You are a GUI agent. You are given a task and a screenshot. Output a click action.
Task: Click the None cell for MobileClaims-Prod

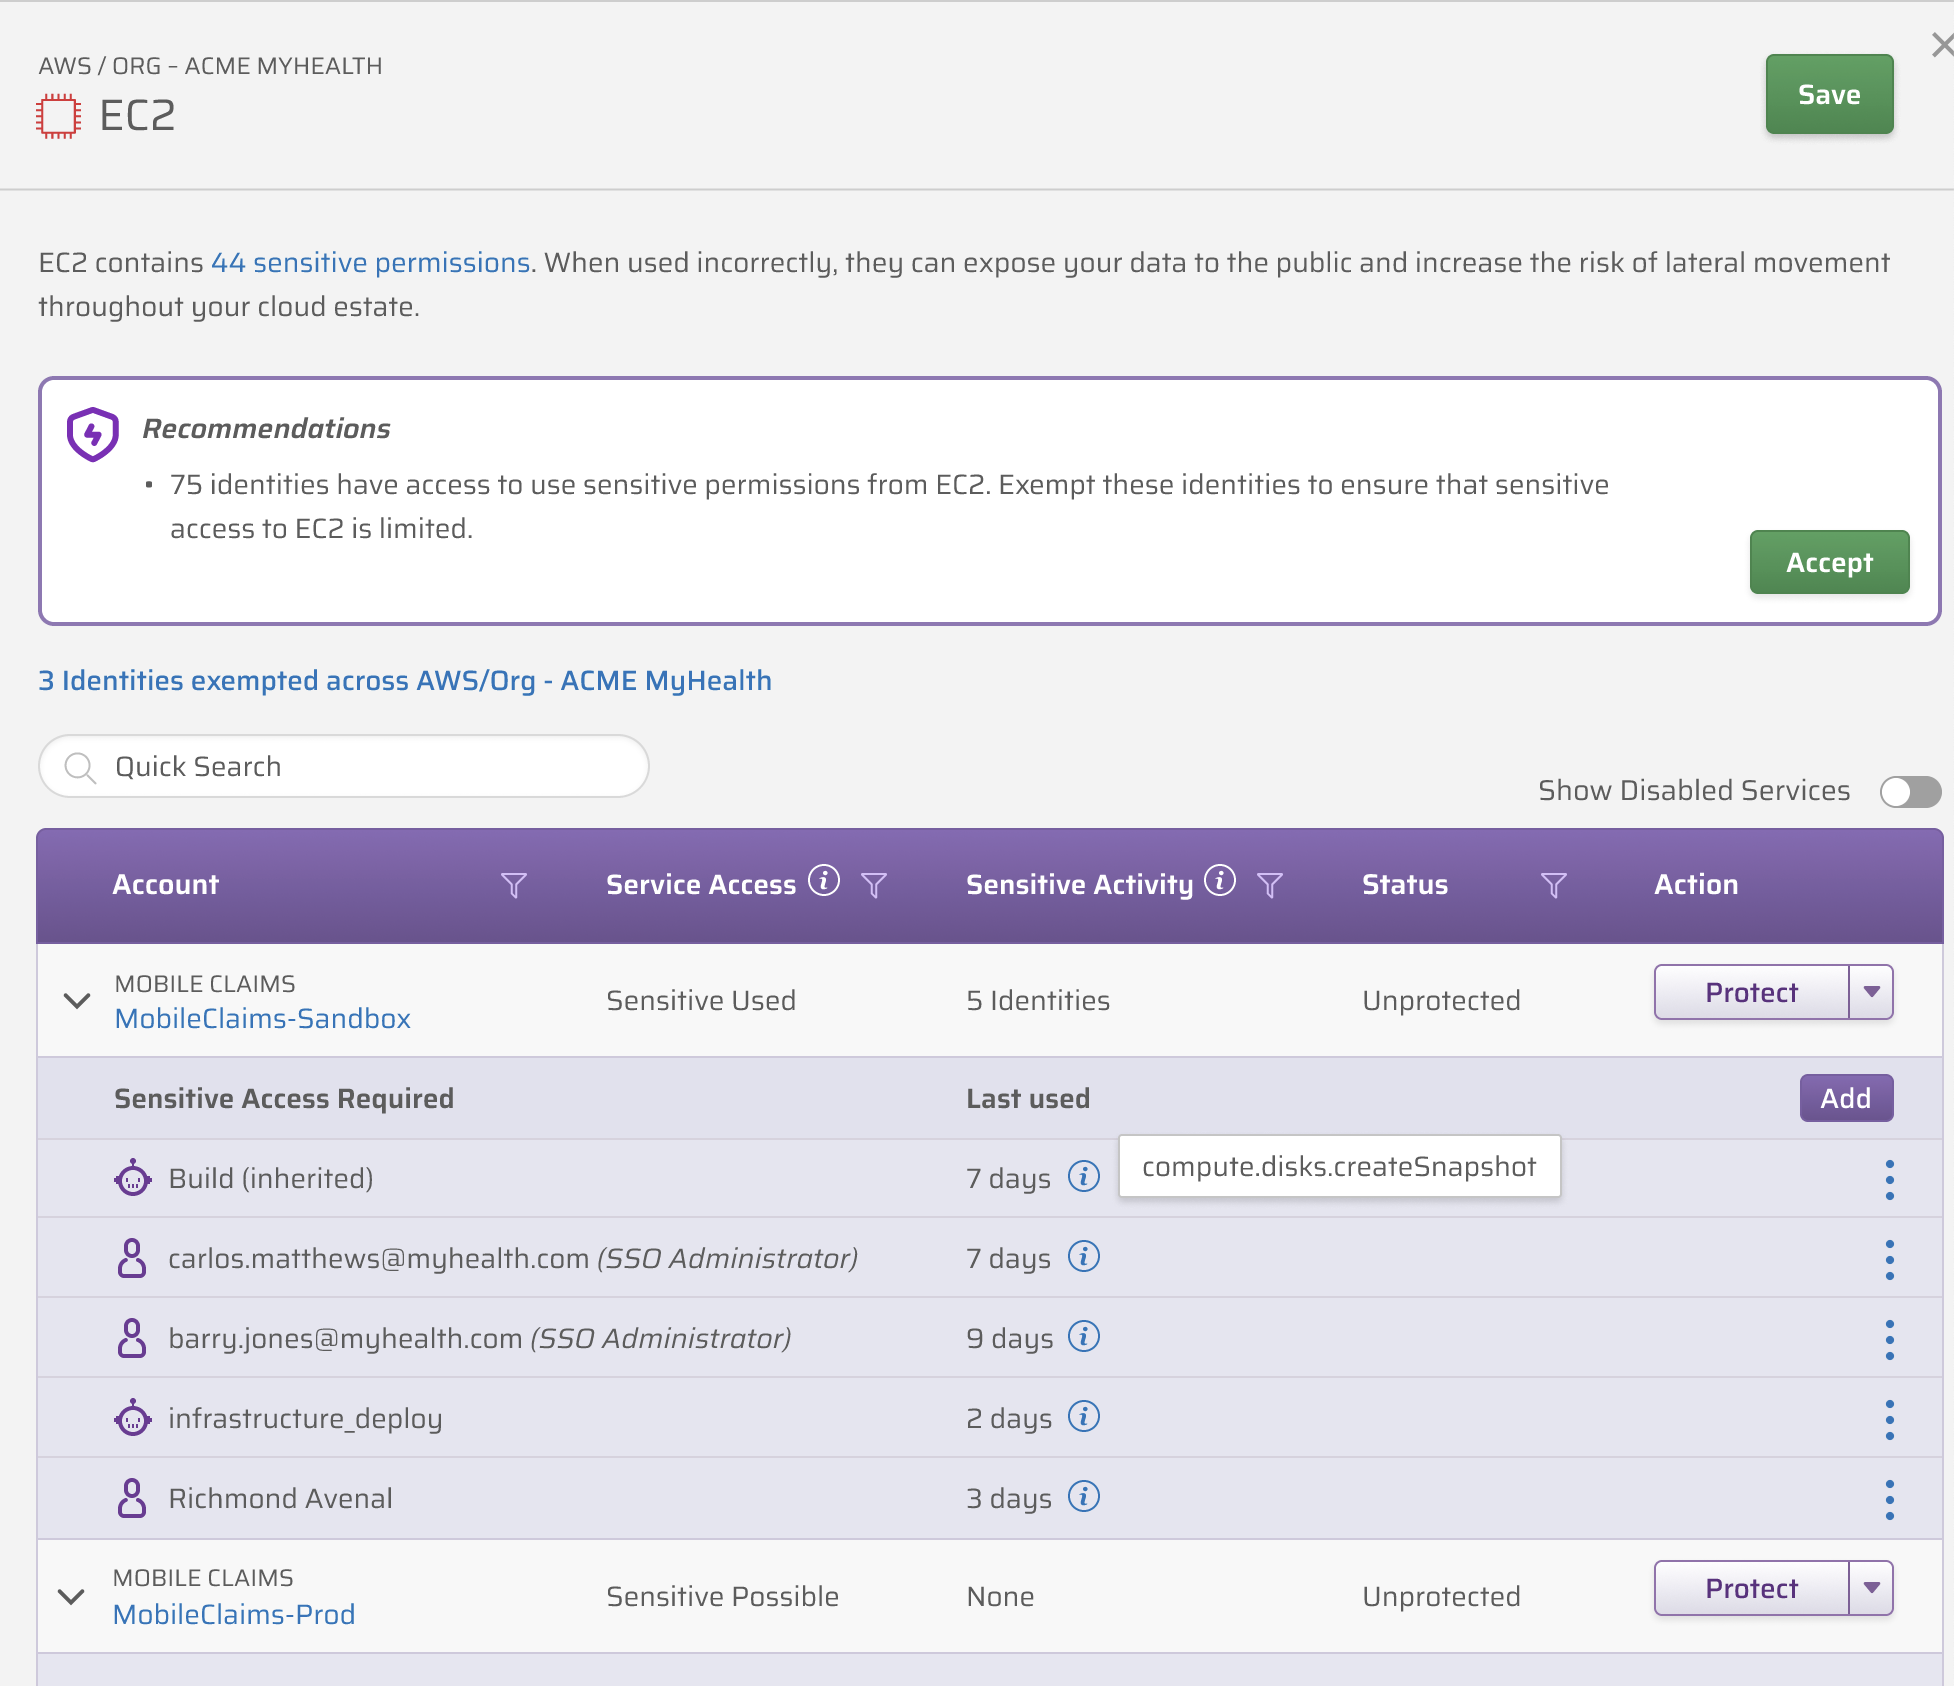click(x=1000, y=1596)
